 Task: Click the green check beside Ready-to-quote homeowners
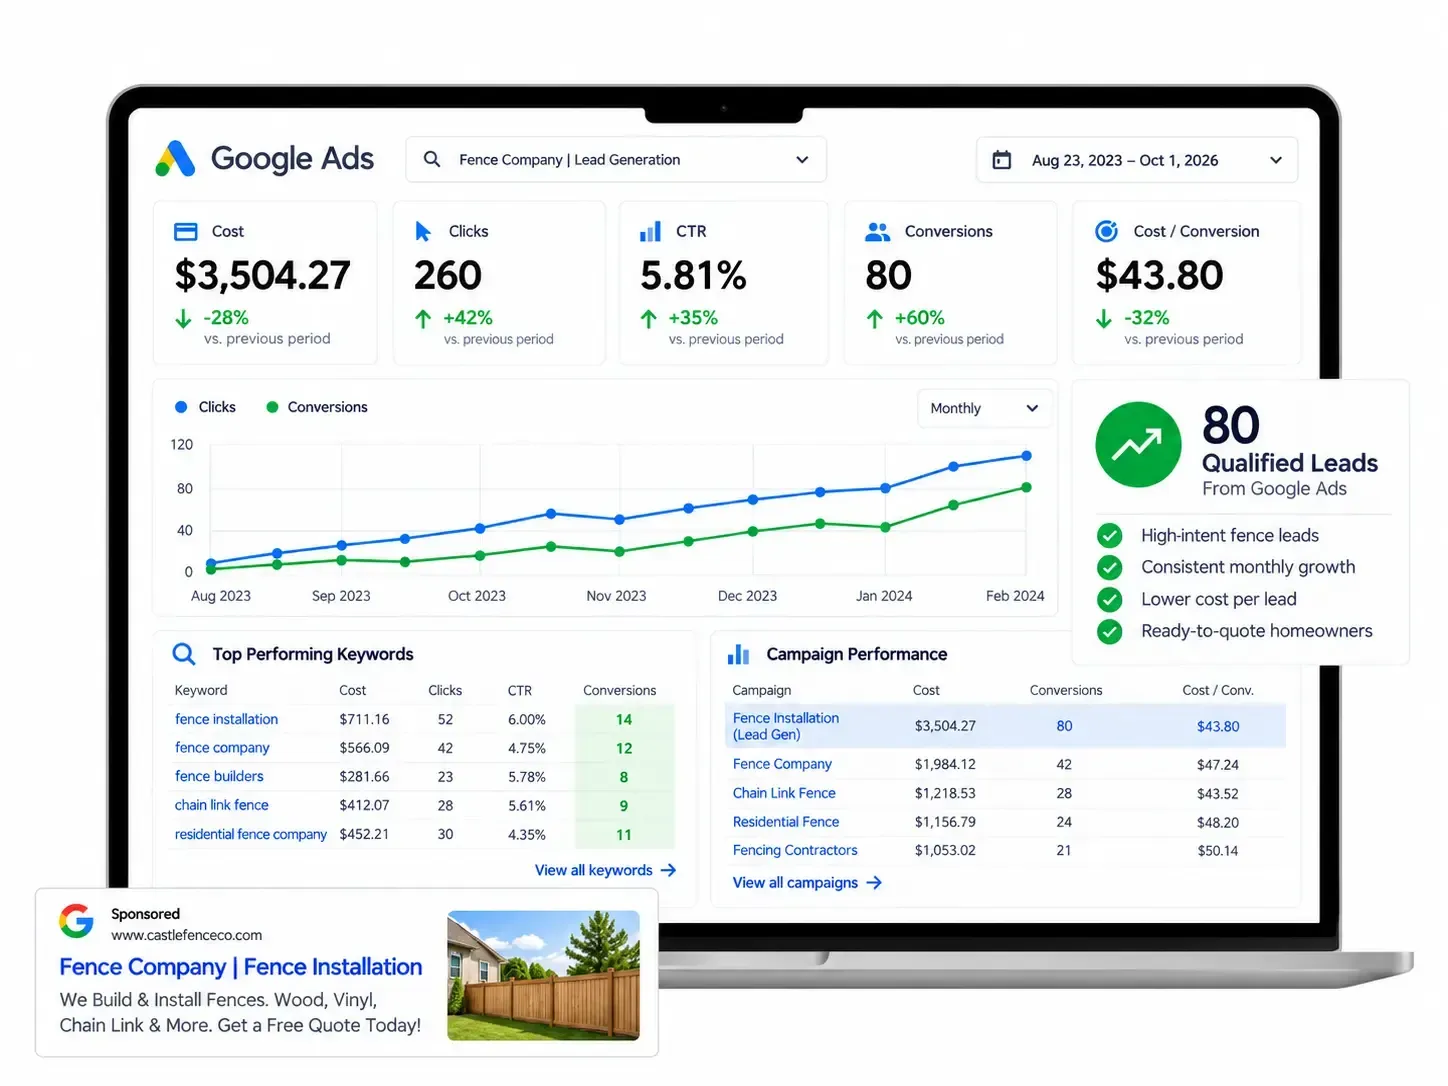(1109, 632)
